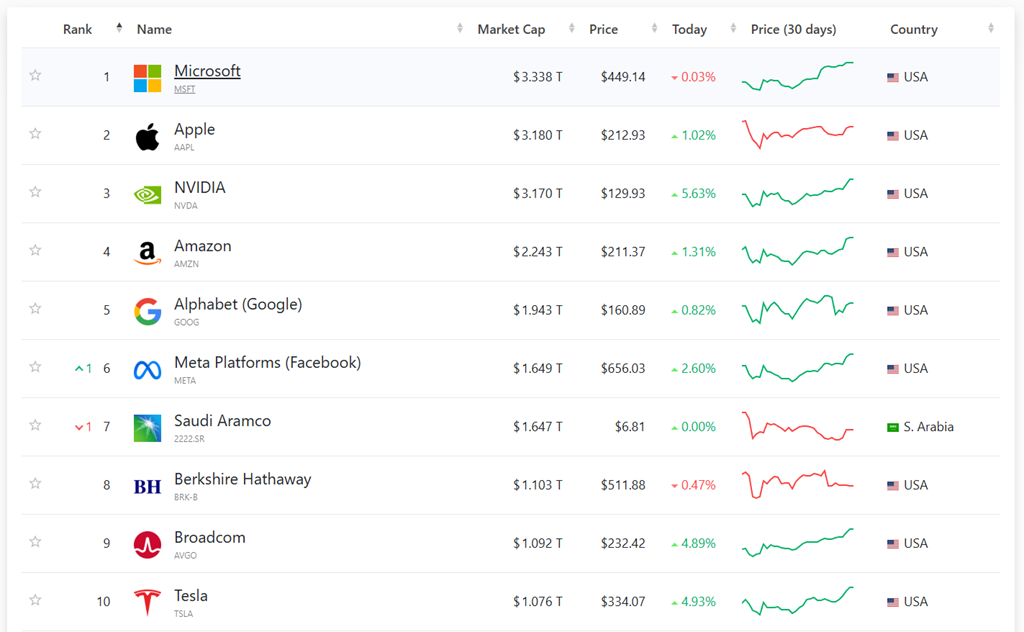Click the NVIDIA green eye logo
Screen dimensions: 1024x632
pos(148,195)
